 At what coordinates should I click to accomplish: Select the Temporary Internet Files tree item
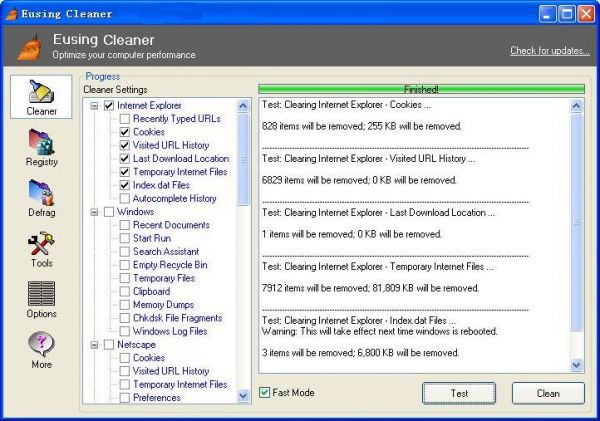(179, 172)
